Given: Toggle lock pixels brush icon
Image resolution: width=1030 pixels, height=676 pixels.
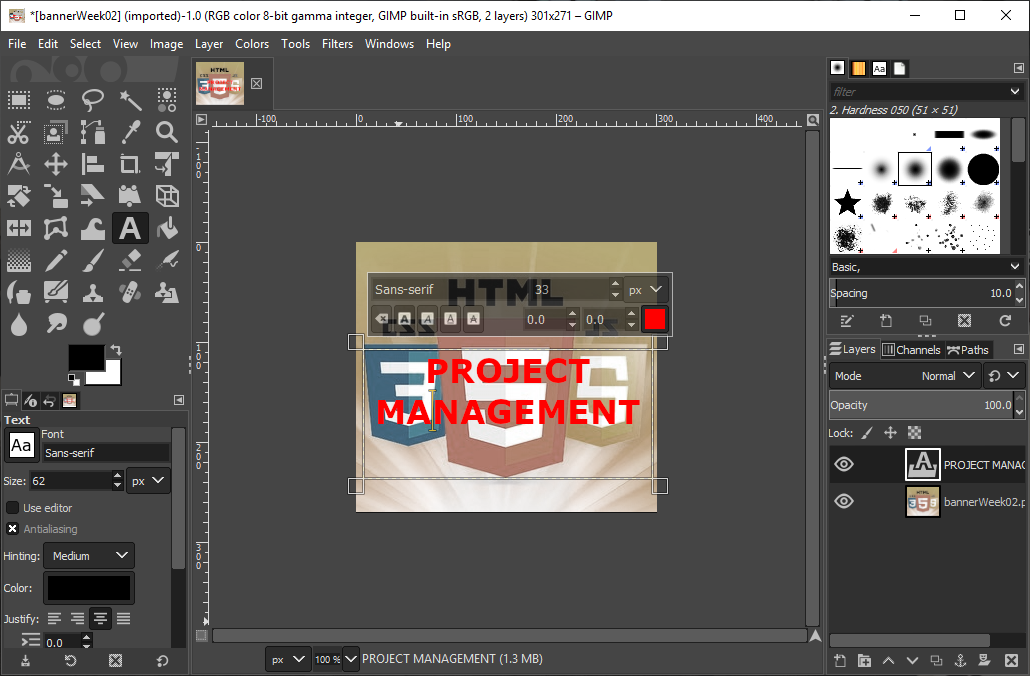Looking at the screenshot, I should coord(868,432).
